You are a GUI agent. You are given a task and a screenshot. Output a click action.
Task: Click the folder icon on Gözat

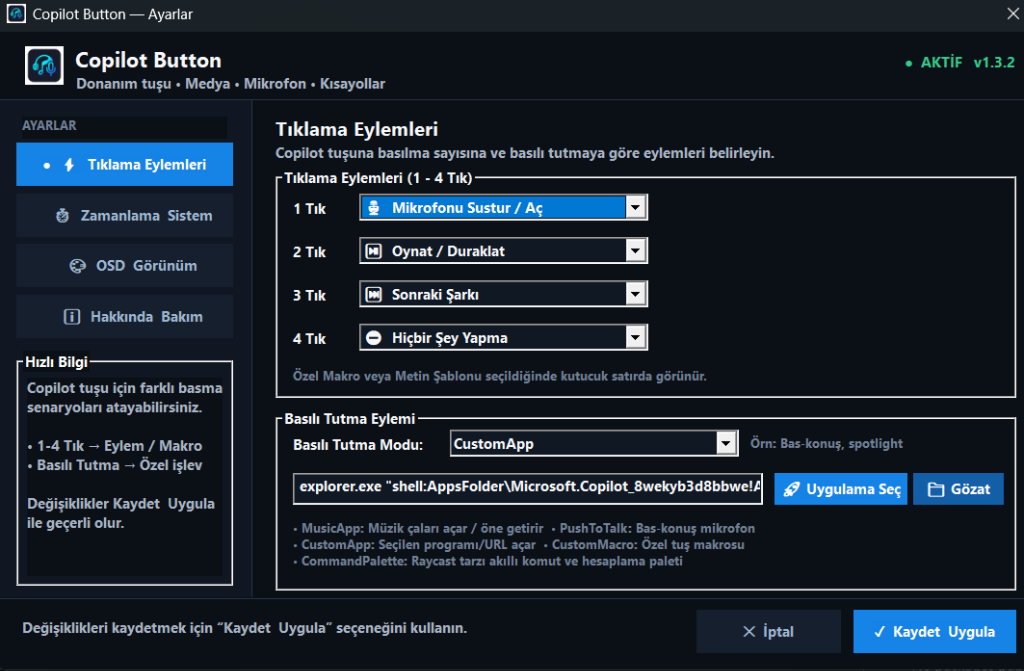point(936,489)
